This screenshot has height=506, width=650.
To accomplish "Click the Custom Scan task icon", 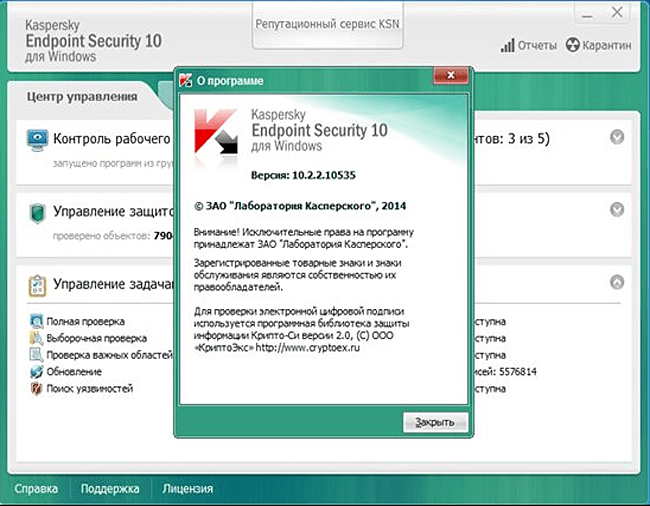I will click(x=38, y=339).
